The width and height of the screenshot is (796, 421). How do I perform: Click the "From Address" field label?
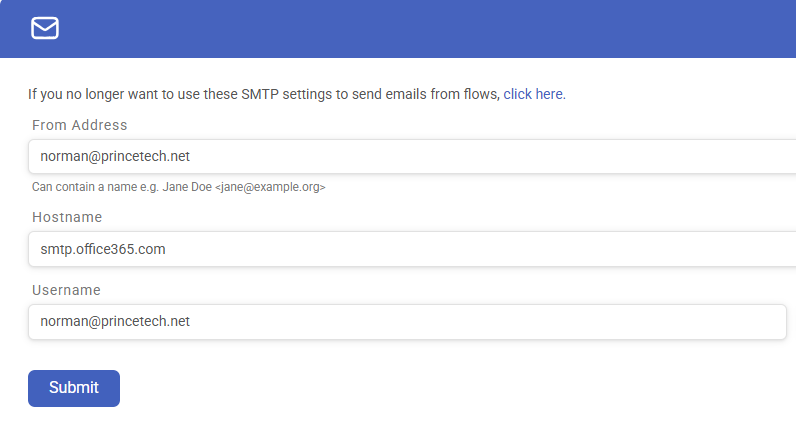click(x=80, y=125)
